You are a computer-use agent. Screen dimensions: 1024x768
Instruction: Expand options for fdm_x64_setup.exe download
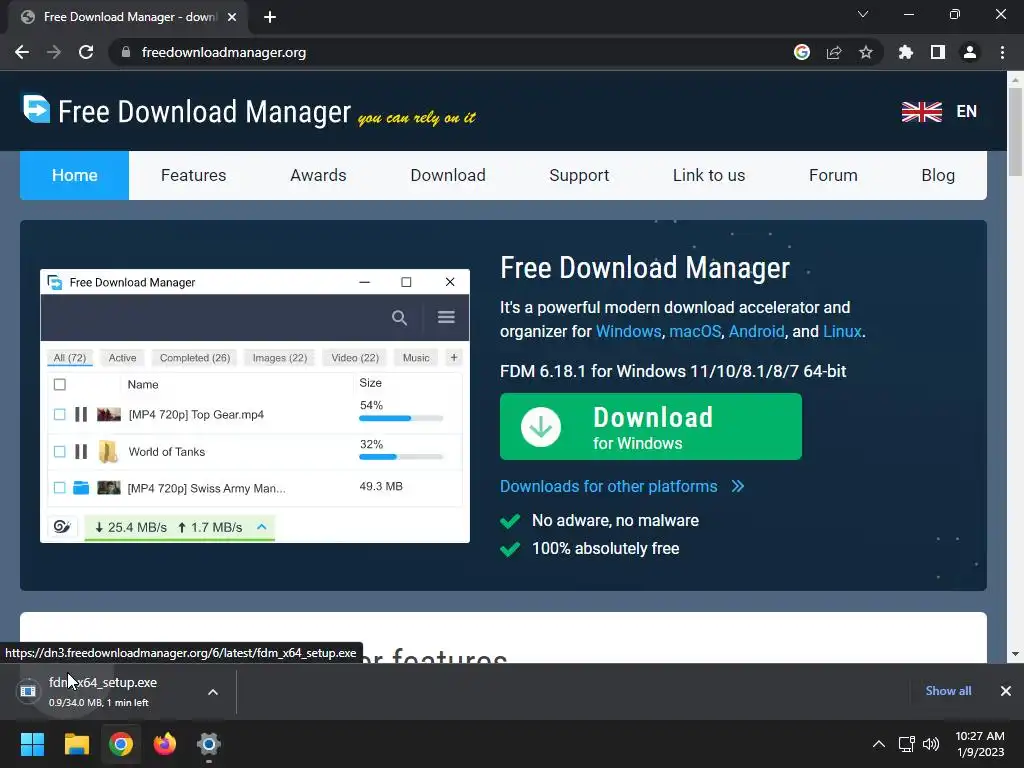tap(213, 692)
